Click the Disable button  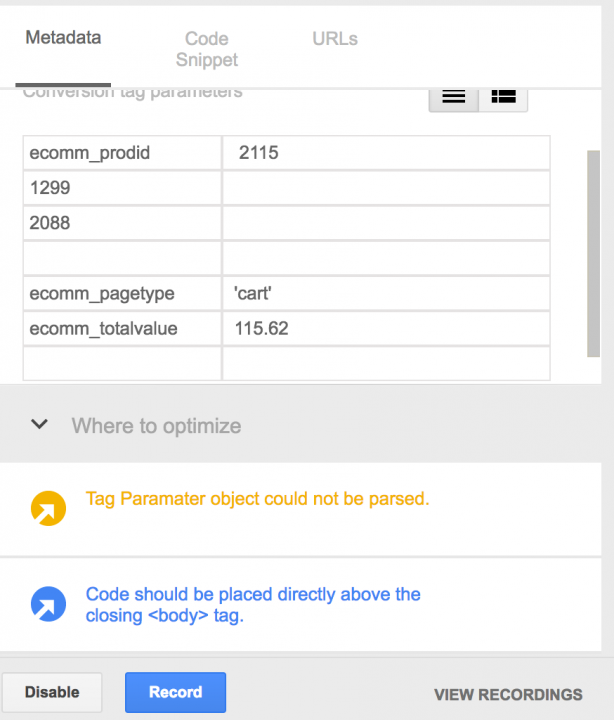[x=52, y=692]
